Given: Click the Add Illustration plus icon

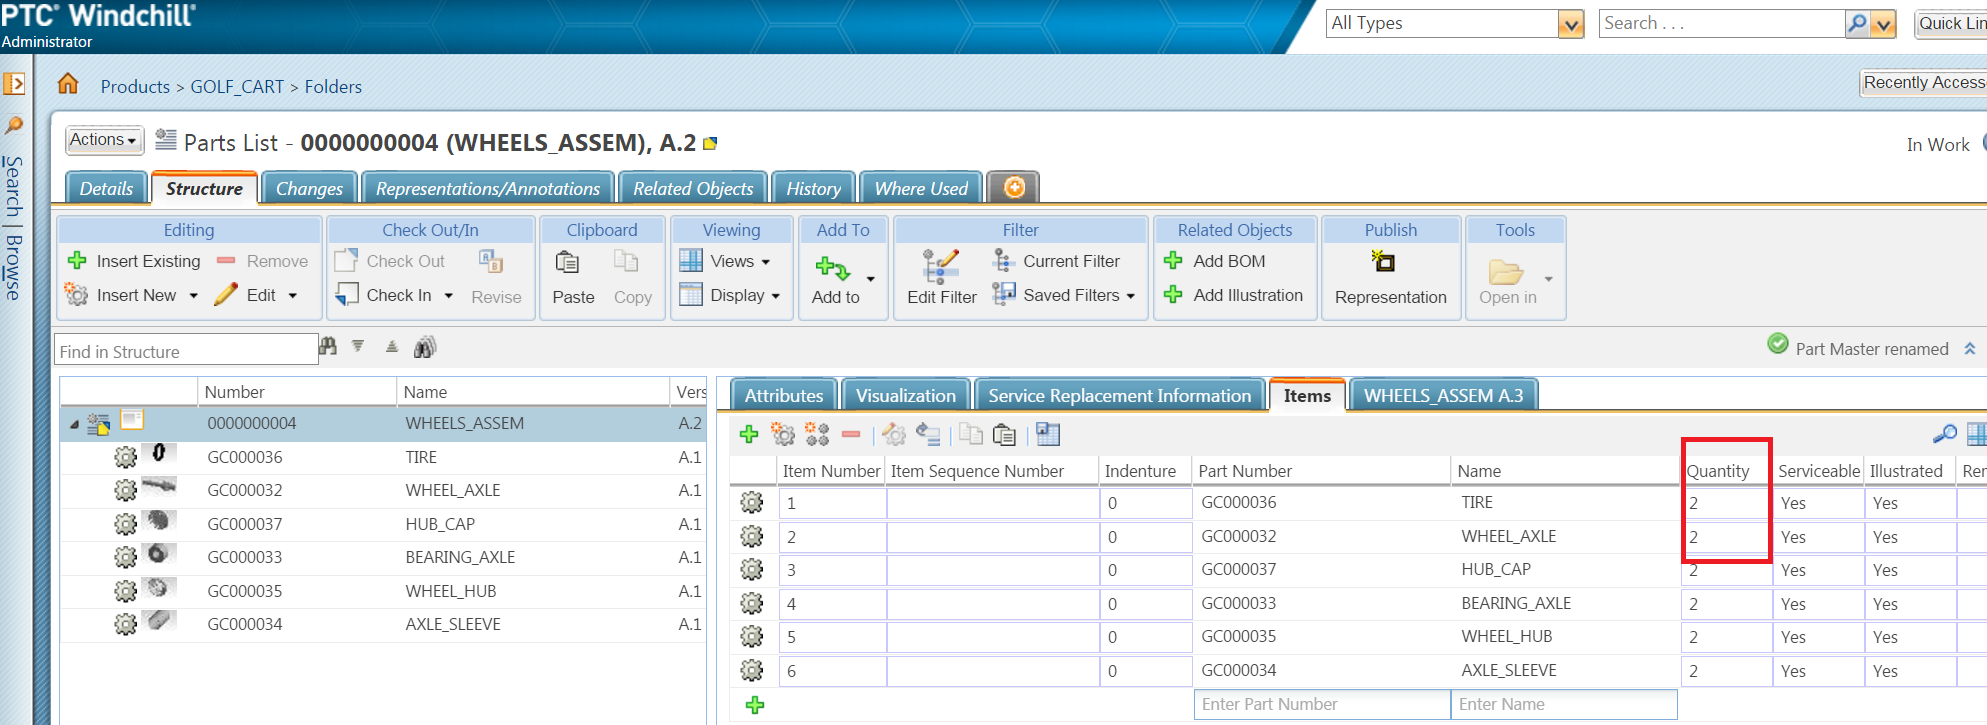Looking at the screenshot, I should [x=1173, y=295].
